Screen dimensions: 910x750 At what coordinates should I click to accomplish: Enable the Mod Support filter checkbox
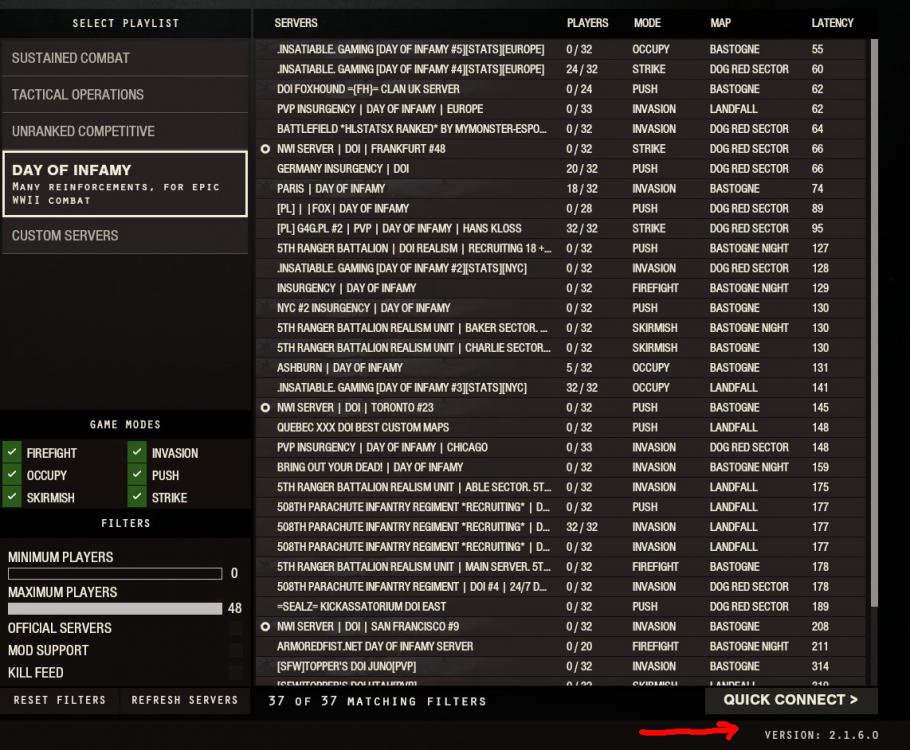(x=236, y=650)
